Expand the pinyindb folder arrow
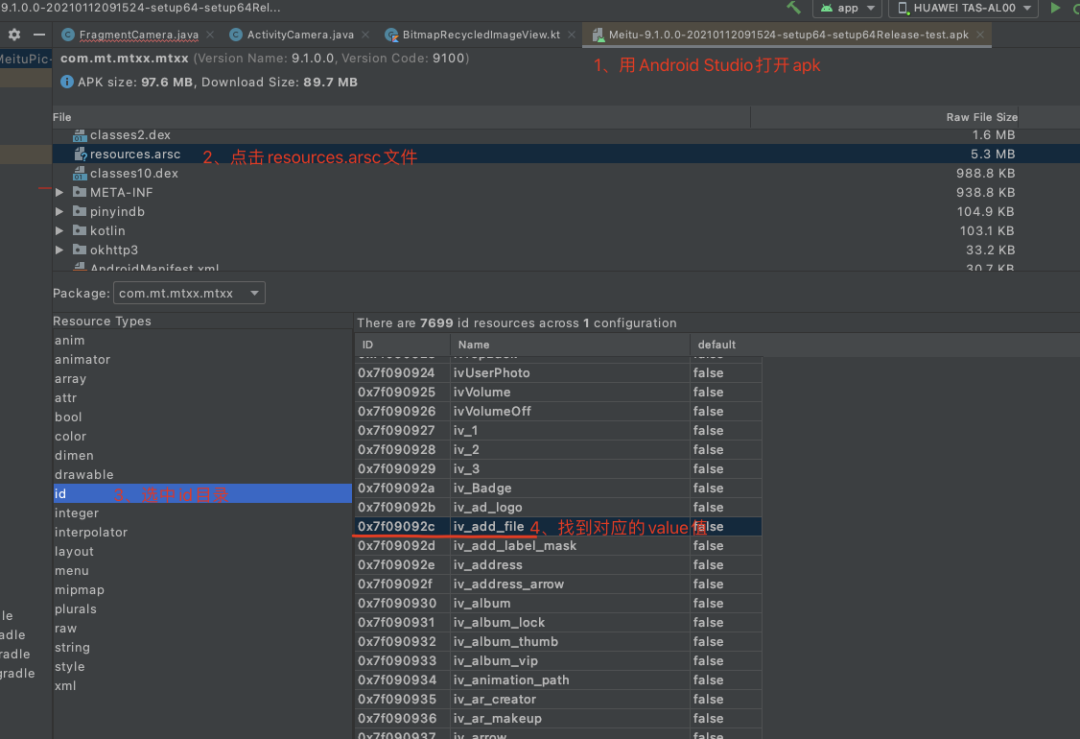This screenshot has height=739, width=1080. pos(60,212)
